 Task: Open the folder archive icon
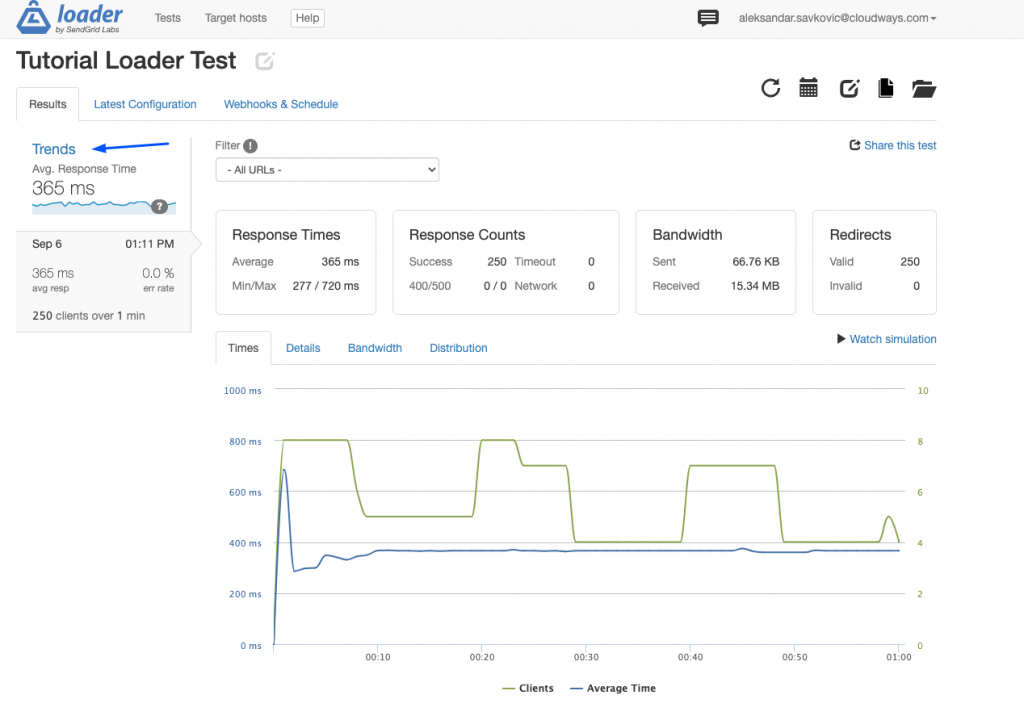point(924,88)
